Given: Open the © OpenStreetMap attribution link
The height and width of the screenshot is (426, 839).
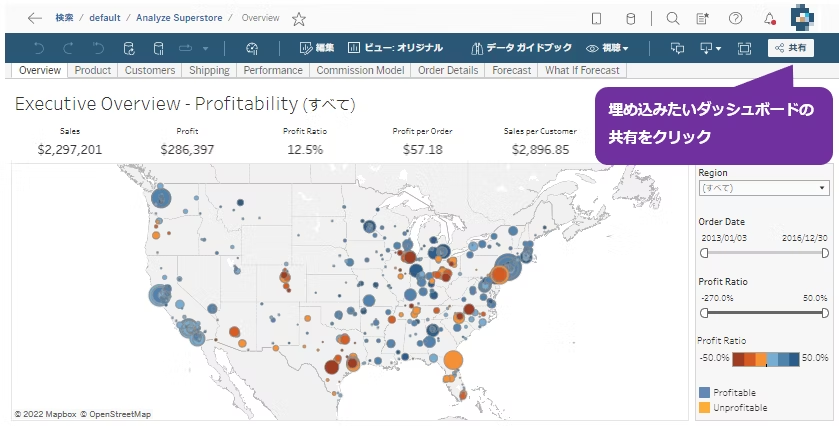Looking at the screenshot, I should [x=116, y=414].
